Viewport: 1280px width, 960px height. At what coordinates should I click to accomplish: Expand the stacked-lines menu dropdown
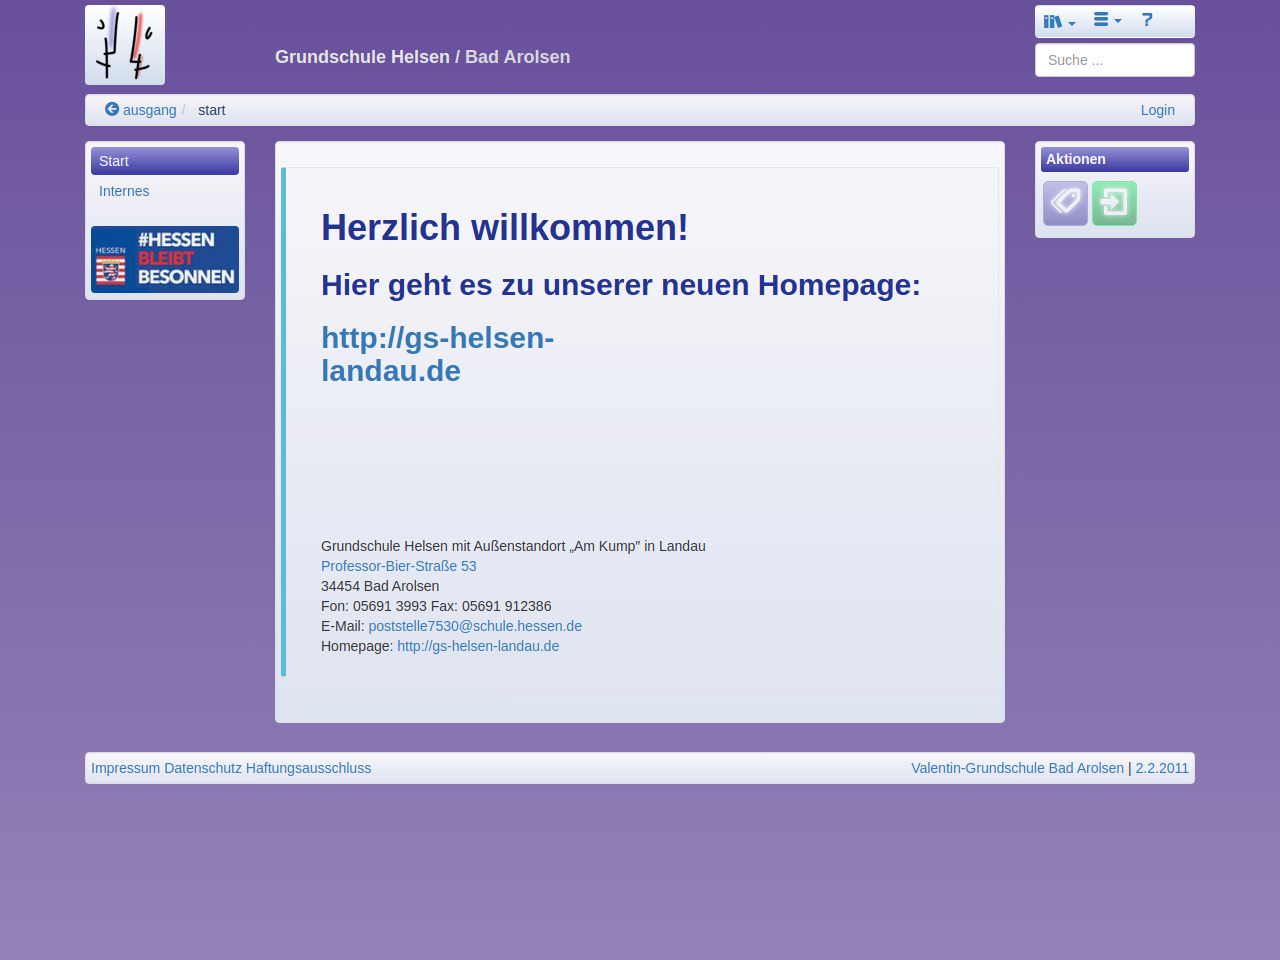coord(1107,20)
